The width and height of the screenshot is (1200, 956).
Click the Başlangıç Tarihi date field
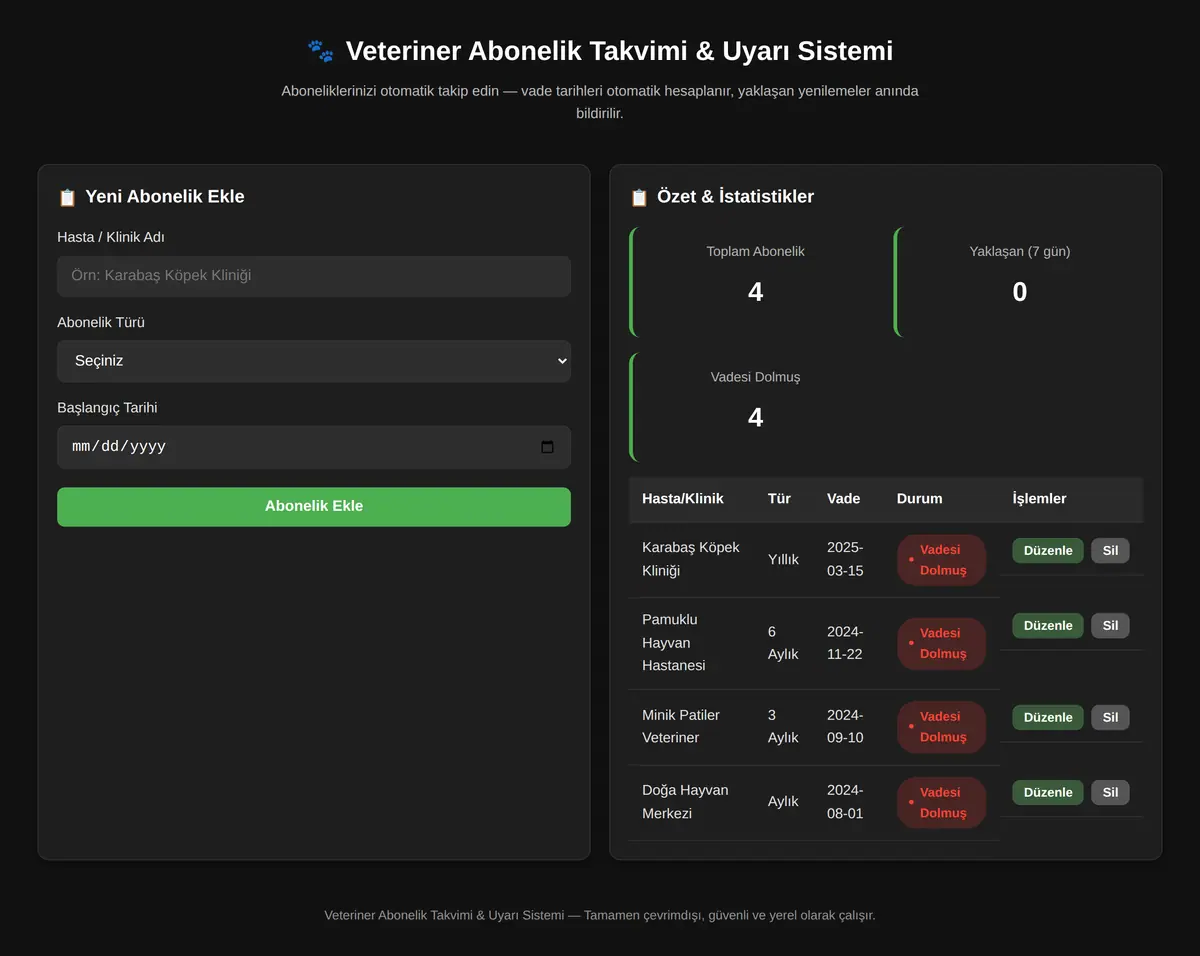point(314,447)
